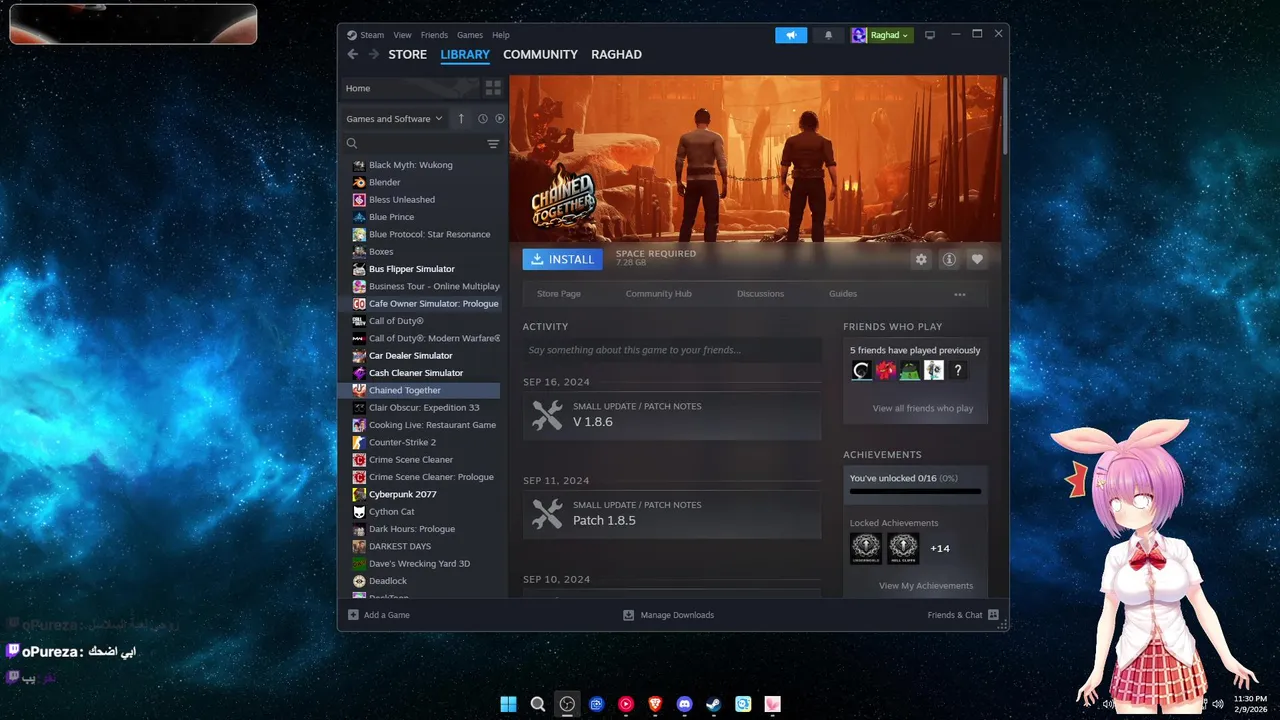This screenshot has width=1280, height=720.
Task: Open game settings gear for Chained Together
Action: (921, 259)
